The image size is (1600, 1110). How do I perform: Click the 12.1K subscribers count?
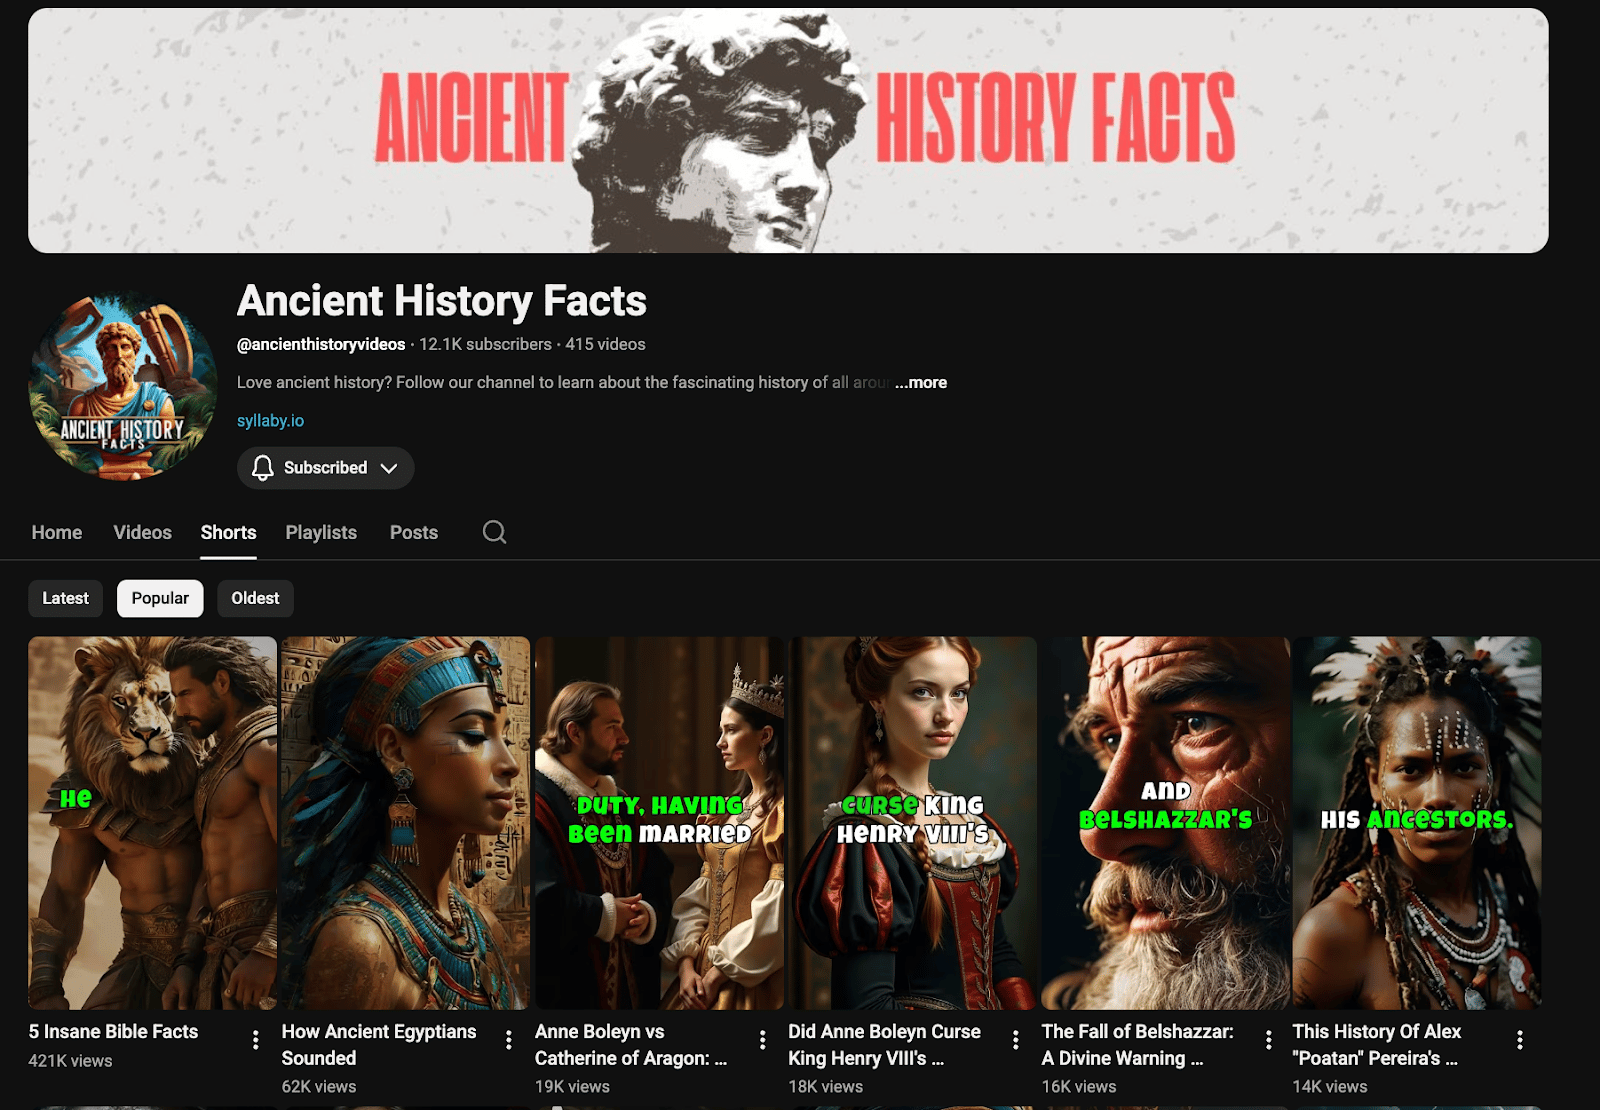(485, 344)
